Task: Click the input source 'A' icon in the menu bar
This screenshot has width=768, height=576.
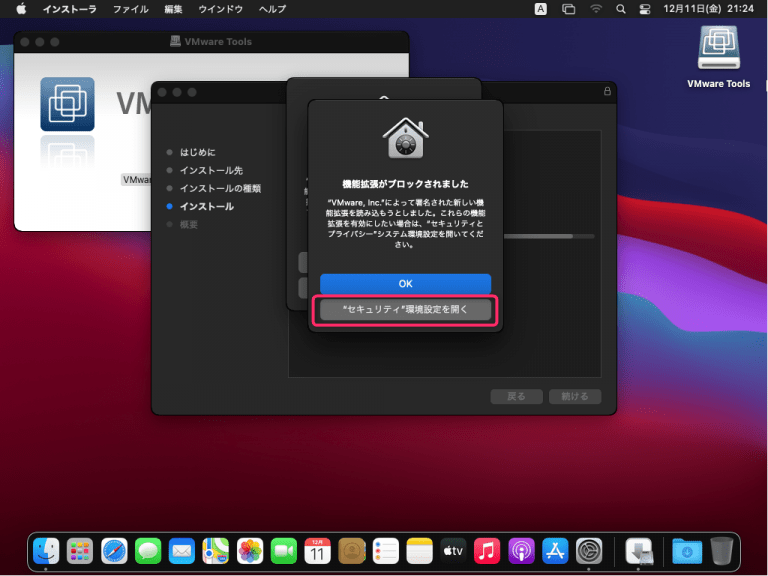Action: click(x=540, y=9)
